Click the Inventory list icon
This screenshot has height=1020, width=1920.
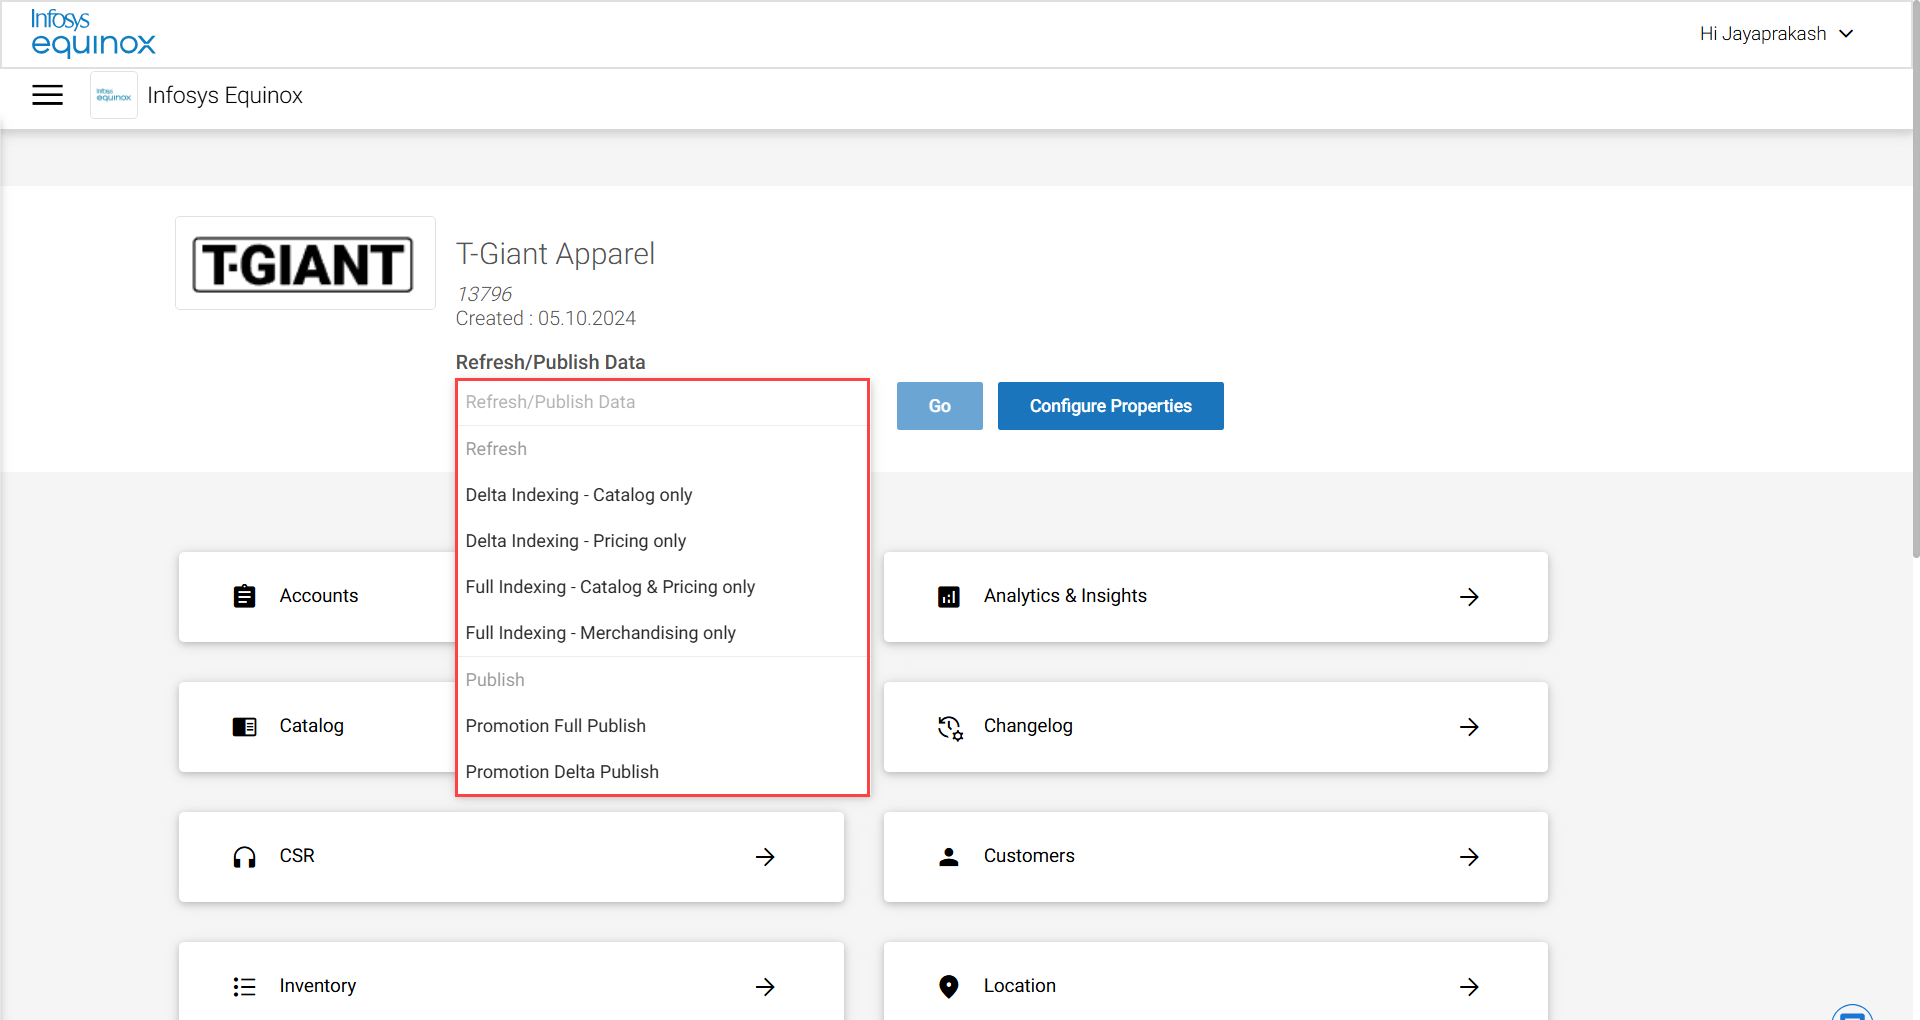[x=244, y=987]
